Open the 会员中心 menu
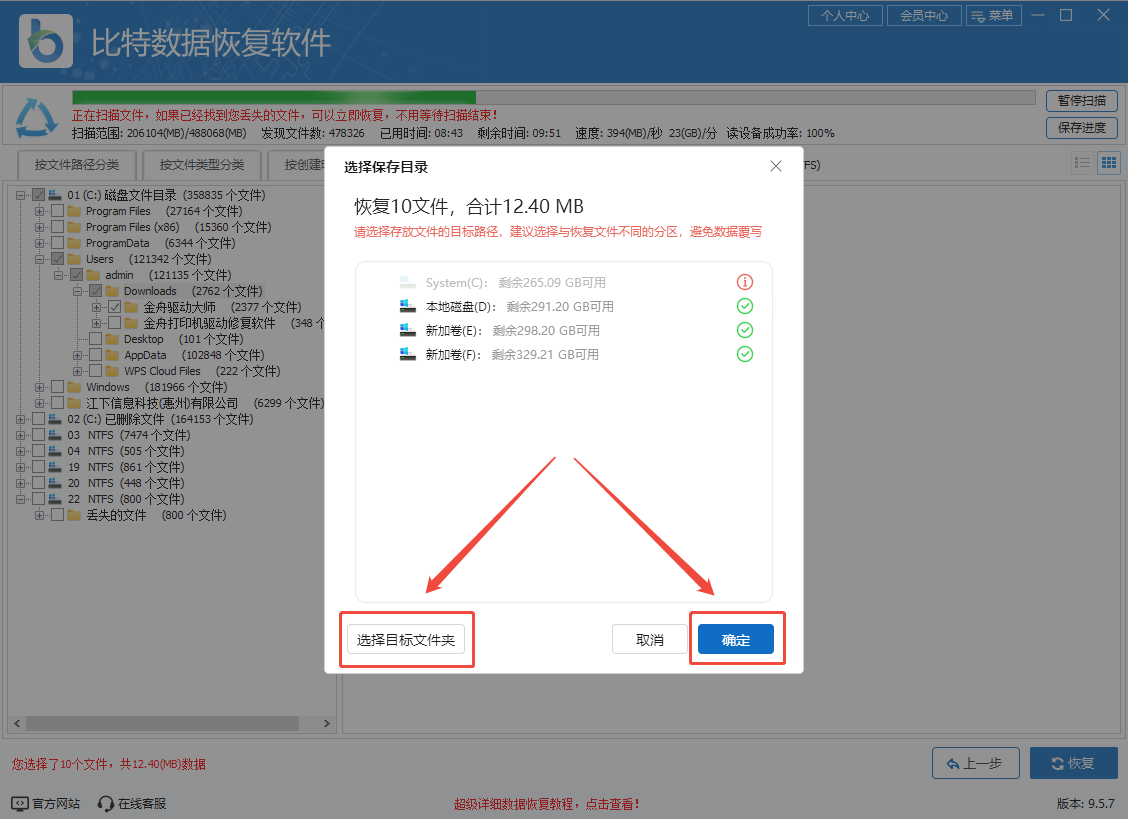This screenshot has height=819, width=1128. (x=924, y=15)
